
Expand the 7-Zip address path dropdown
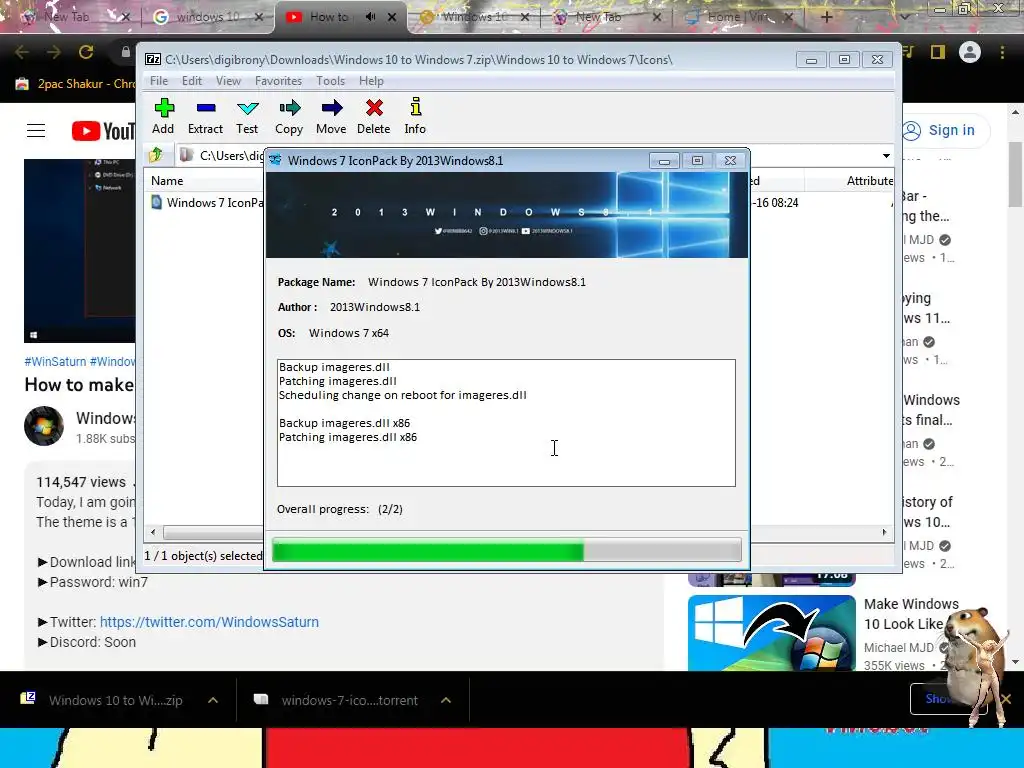(x=886, y=155)
